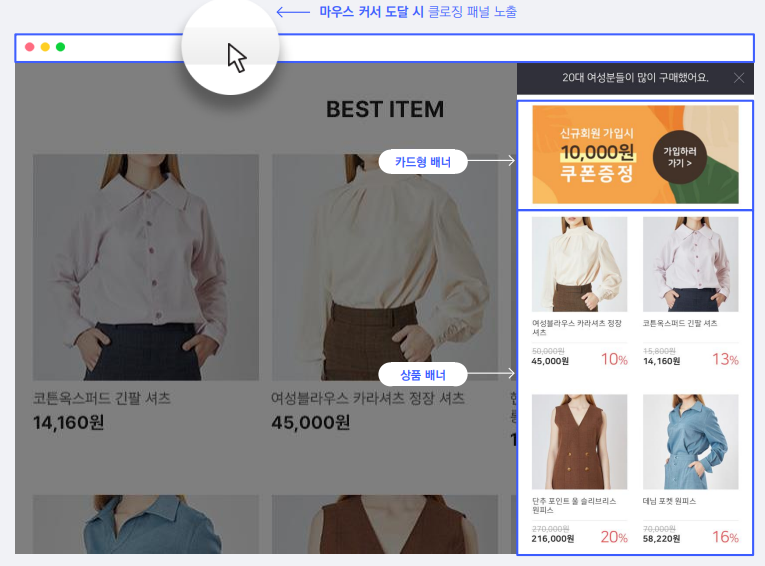The width and height of the screenshot is (765, 566).
Task: Click main page title 코튼옥스퍼드 긴팔 셔츠
Action: [101, 398]
